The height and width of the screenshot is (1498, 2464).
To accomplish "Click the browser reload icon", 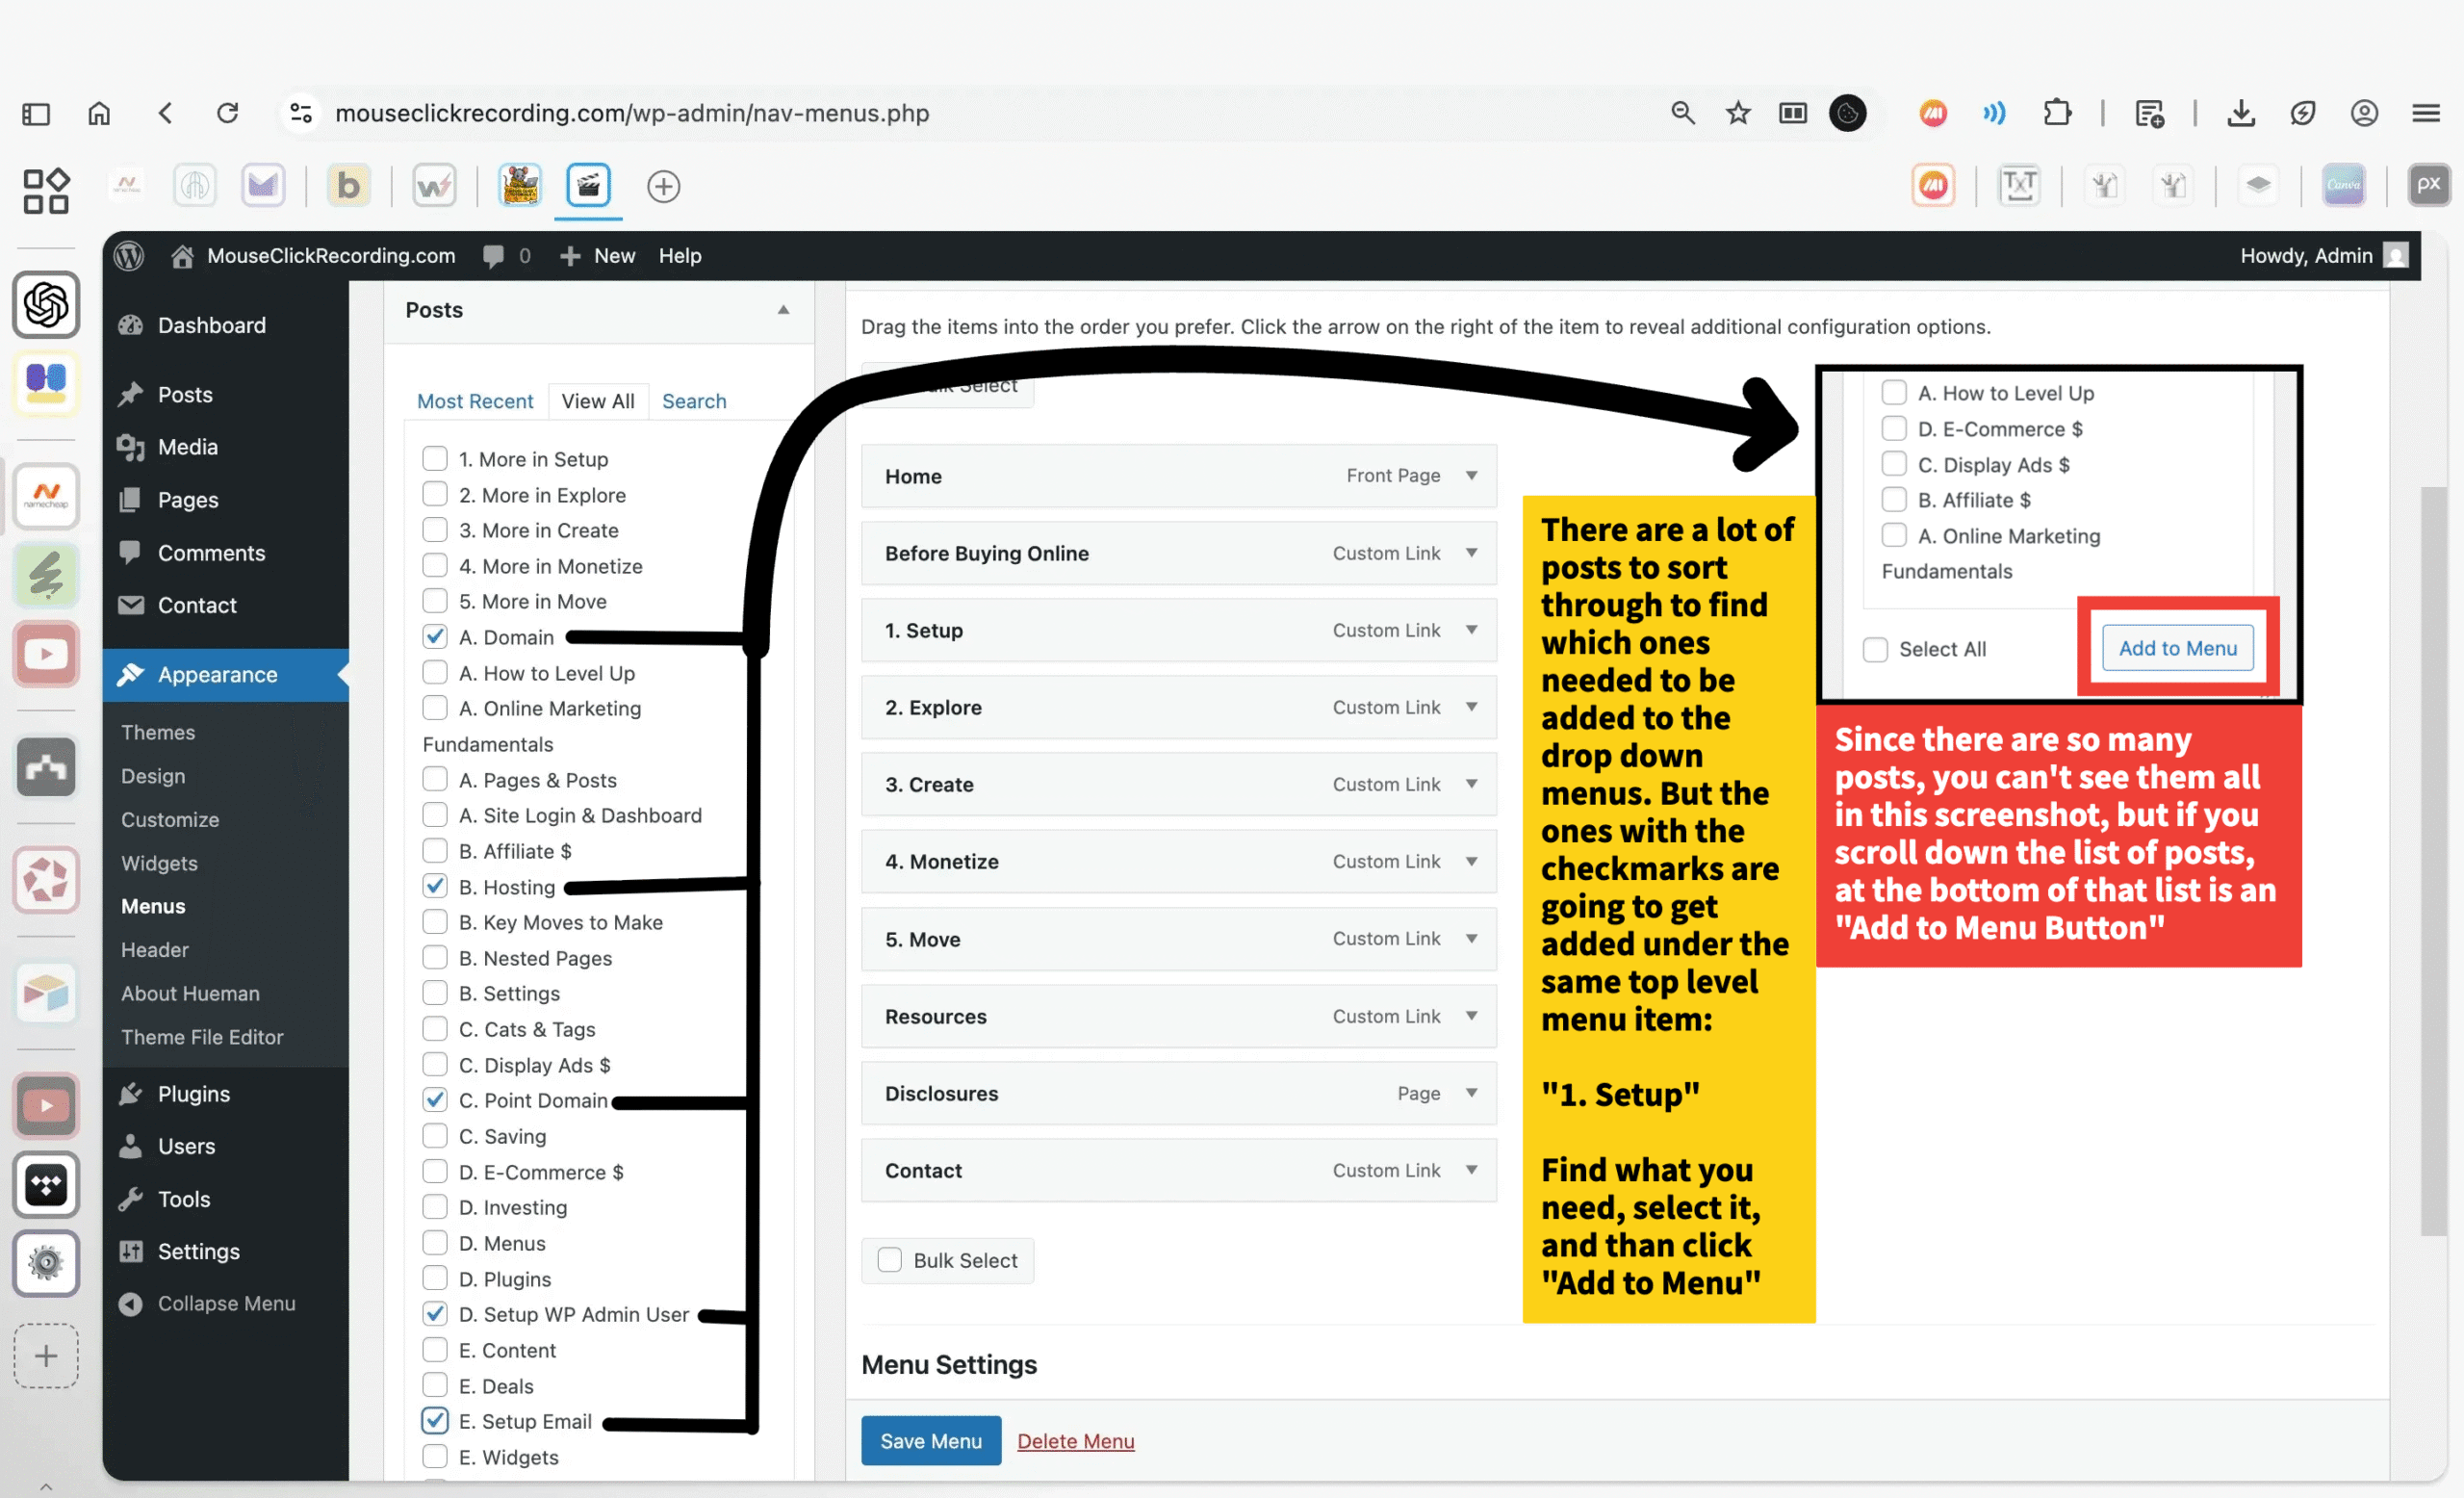I will click(x=228, y=113).
